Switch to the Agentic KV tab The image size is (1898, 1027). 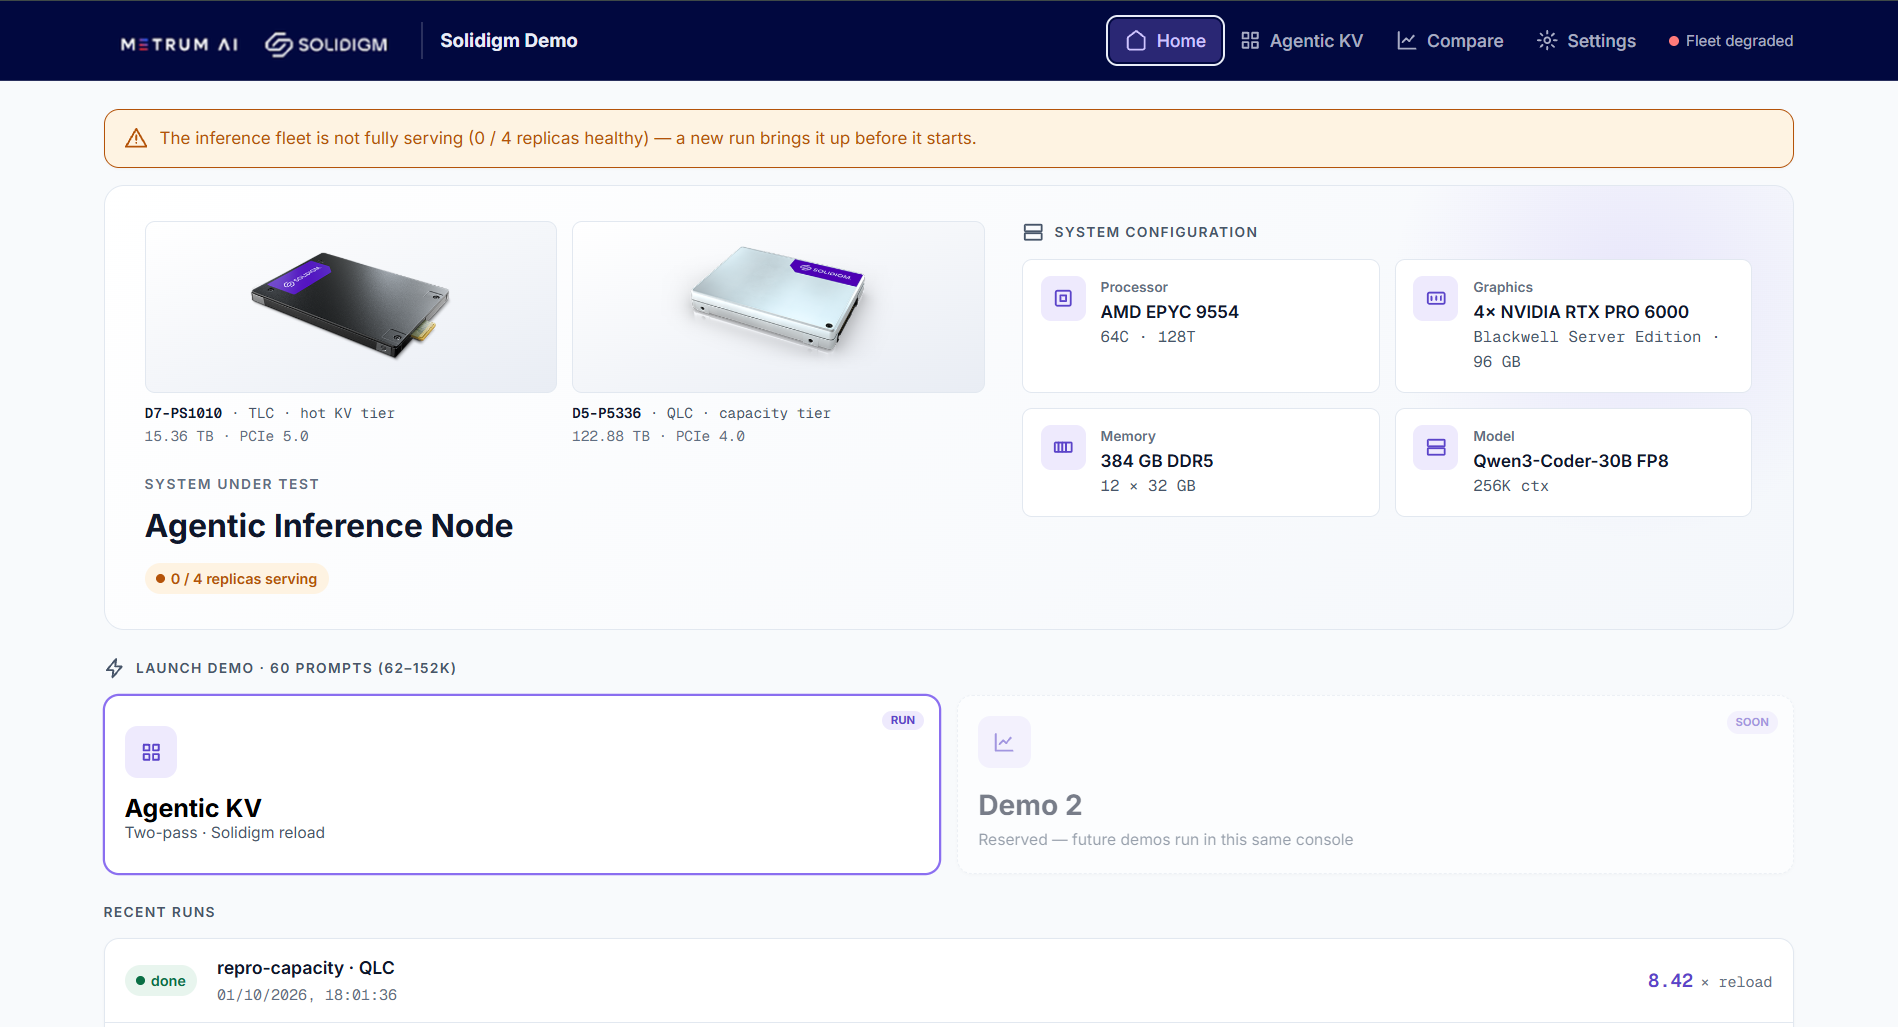1302,41
